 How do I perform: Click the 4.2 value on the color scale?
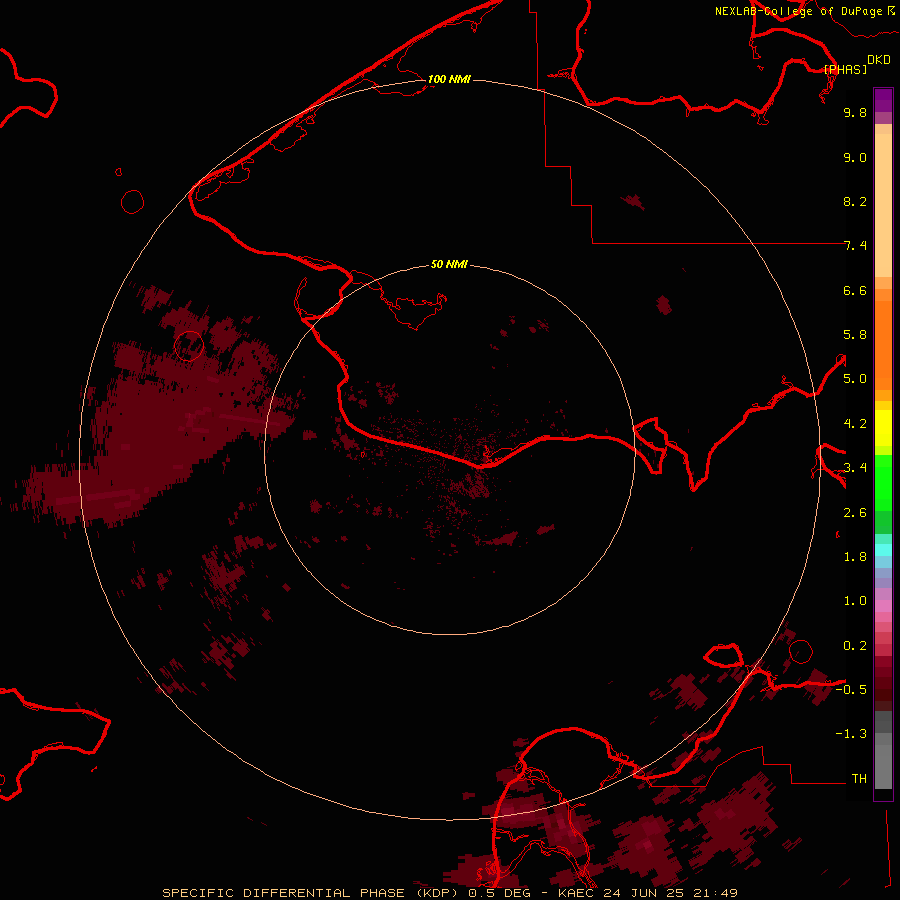point(855,424)
